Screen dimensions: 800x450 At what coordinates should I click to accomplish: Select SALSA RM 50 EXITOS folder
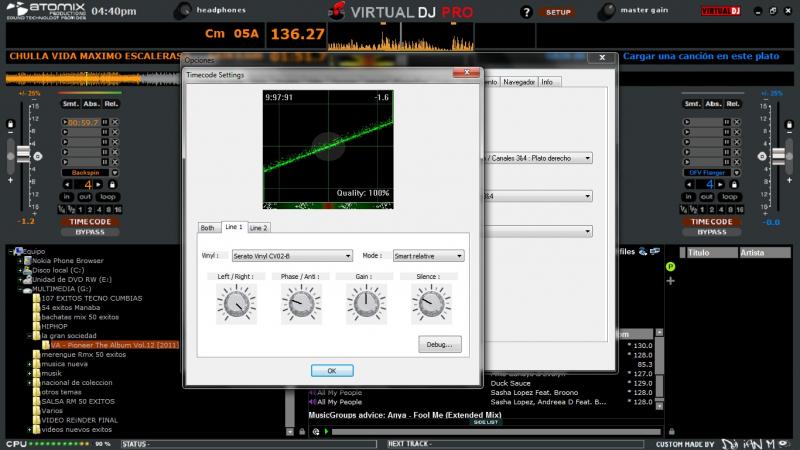78,402
